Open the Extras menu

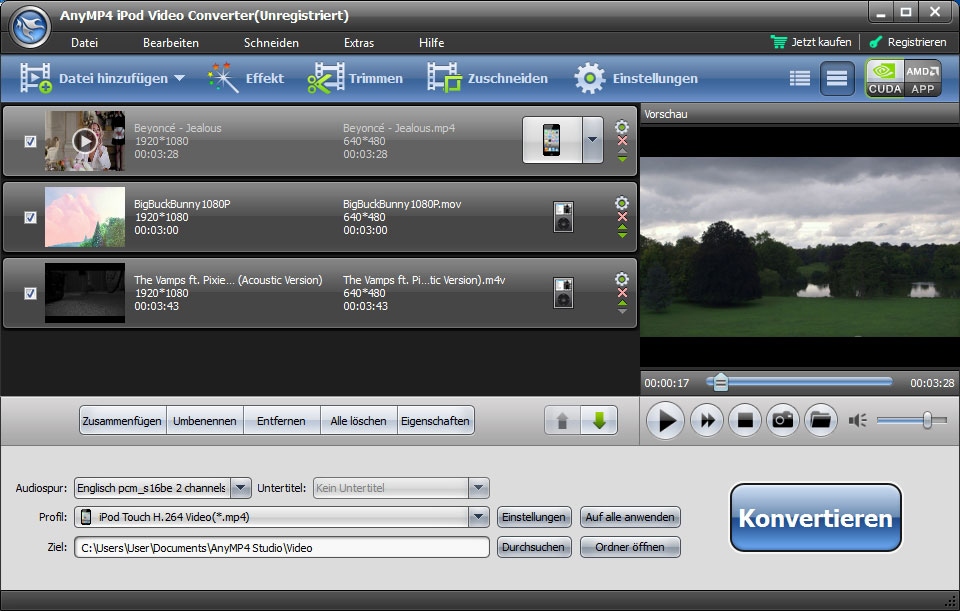pyautogui.click(x=359, y=43)
